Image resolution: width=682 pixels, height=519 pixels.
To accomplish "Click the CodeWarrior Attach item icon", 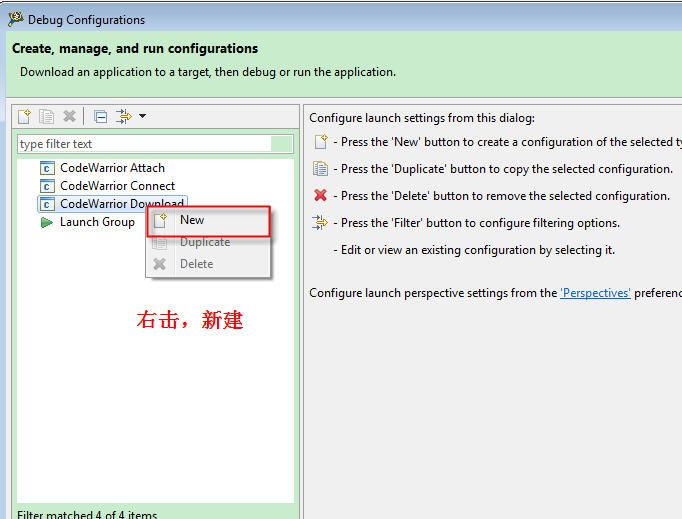I will click(x=47, y=168).
